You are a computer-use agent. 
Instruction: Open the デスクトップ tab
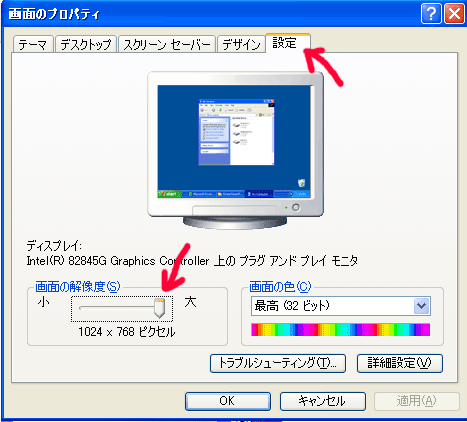click(x=86, y=44)
